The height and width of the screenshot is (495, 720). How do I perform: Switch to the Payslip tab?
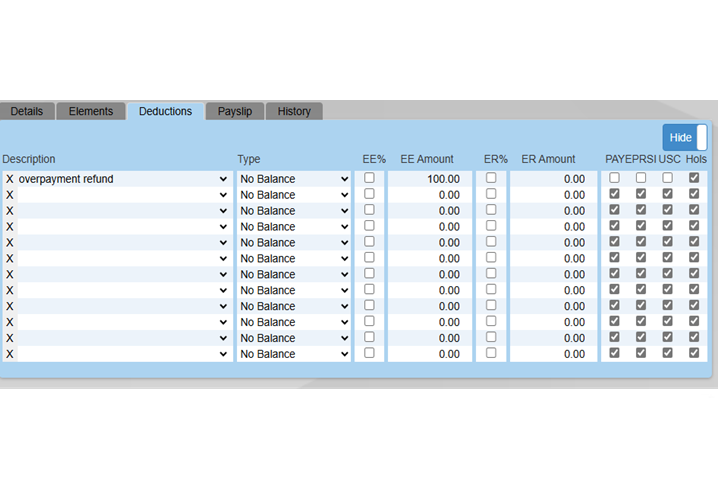[x=234, y=111]
